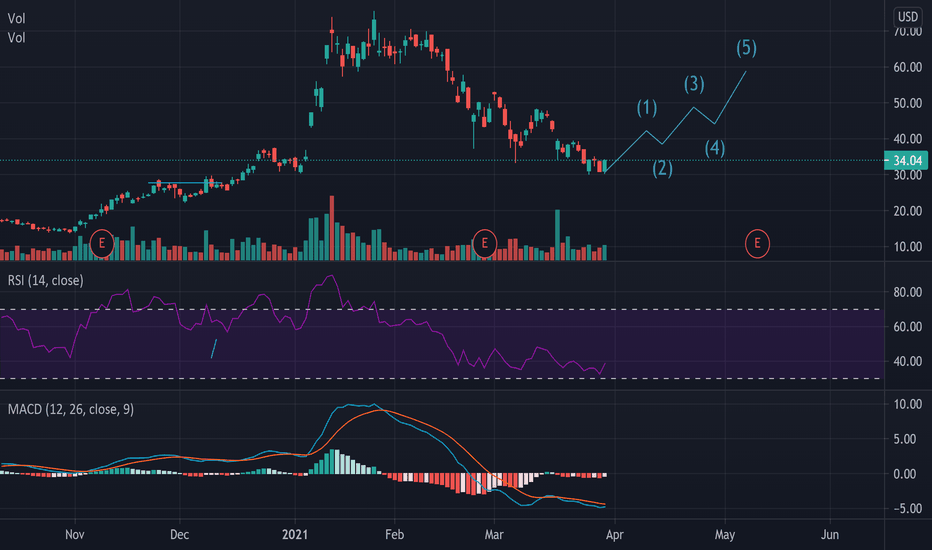Click the 20.00 price axis label
This screenshot has height=550, width=932.
click(908, 210)
